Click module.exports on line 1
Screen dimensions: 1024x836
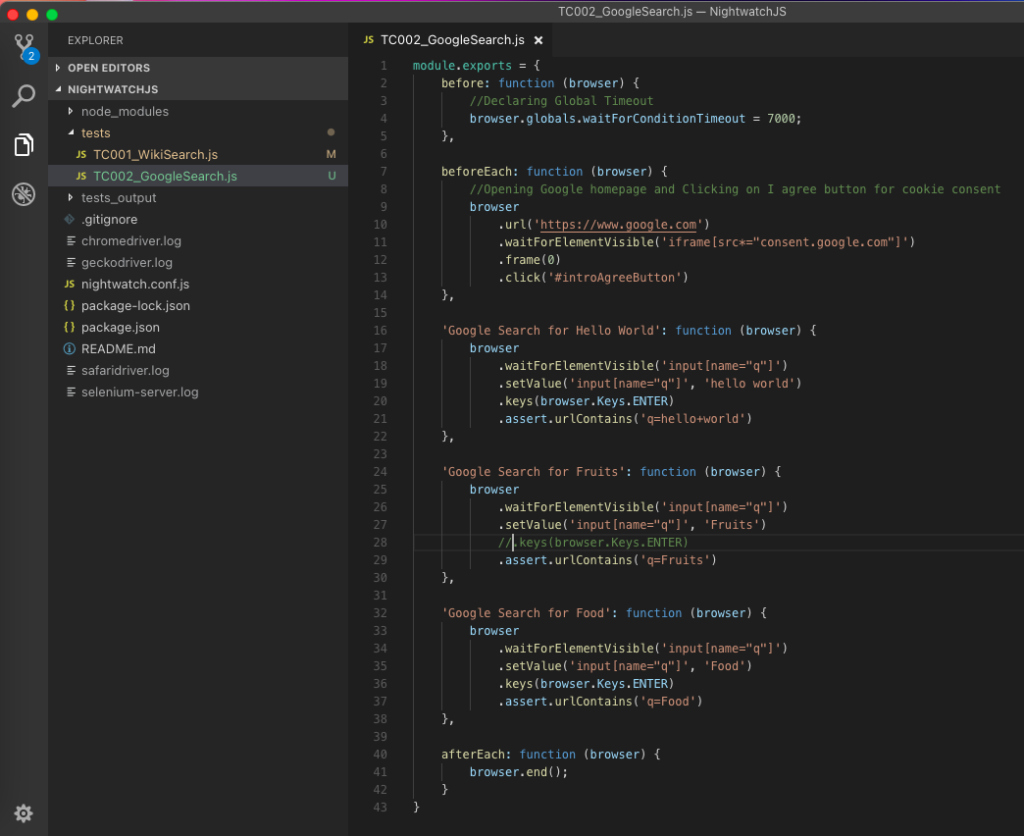click(x=462, y=65)
